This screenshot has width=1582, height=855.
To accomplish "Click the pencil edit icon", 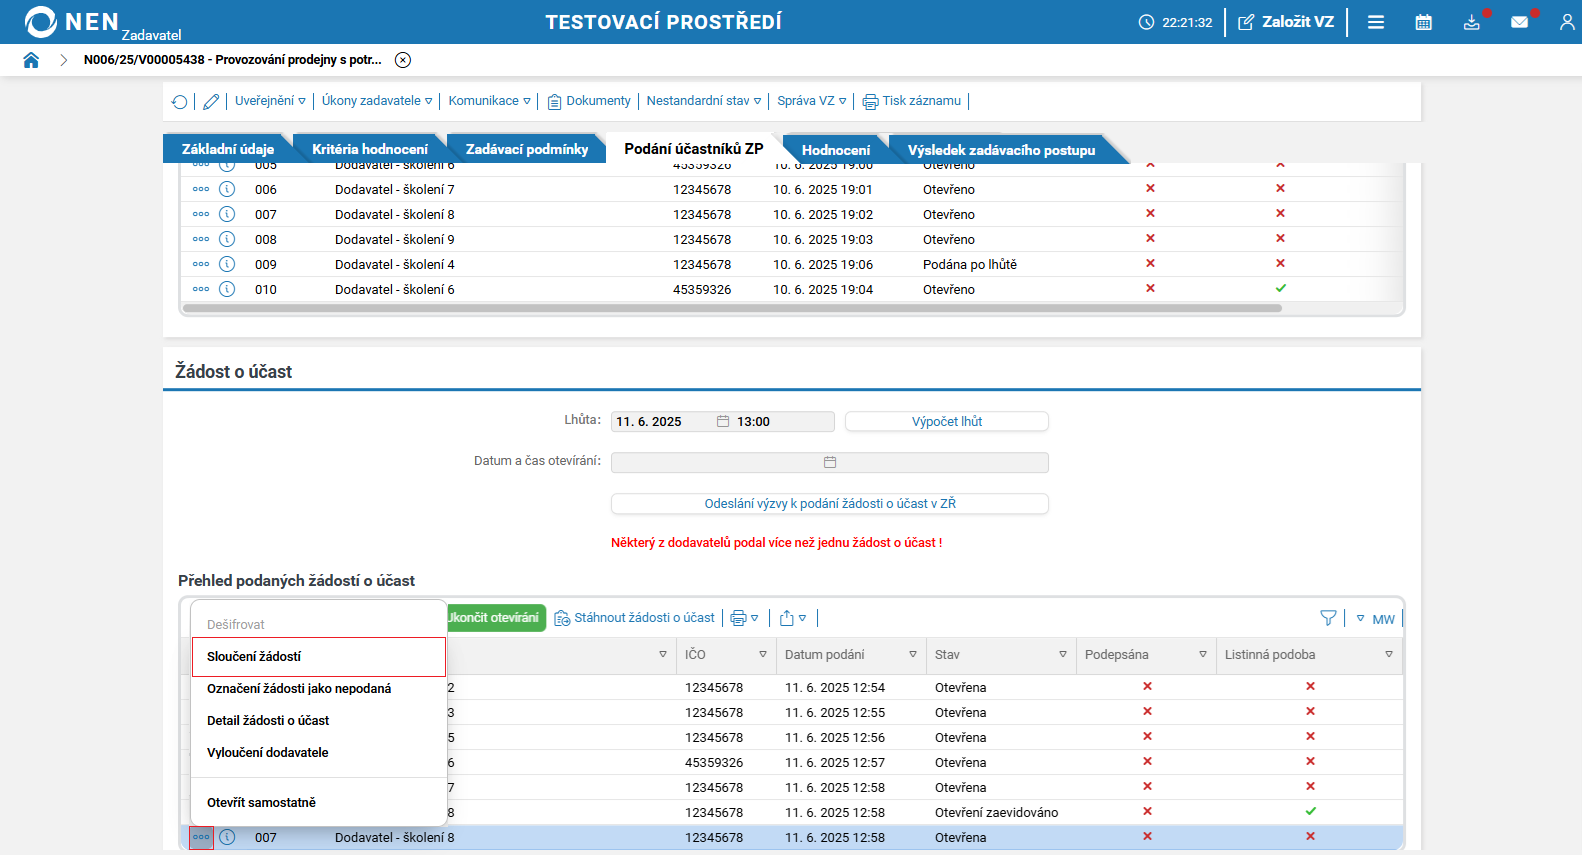I will [x=211, y=102].
